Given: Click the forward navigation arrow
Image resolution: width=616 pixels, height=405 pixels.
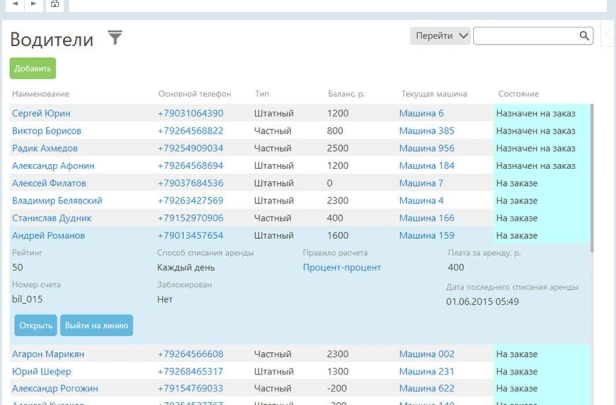Looking at the screenshot, I should pyautogui.click(x=34, y=4).
